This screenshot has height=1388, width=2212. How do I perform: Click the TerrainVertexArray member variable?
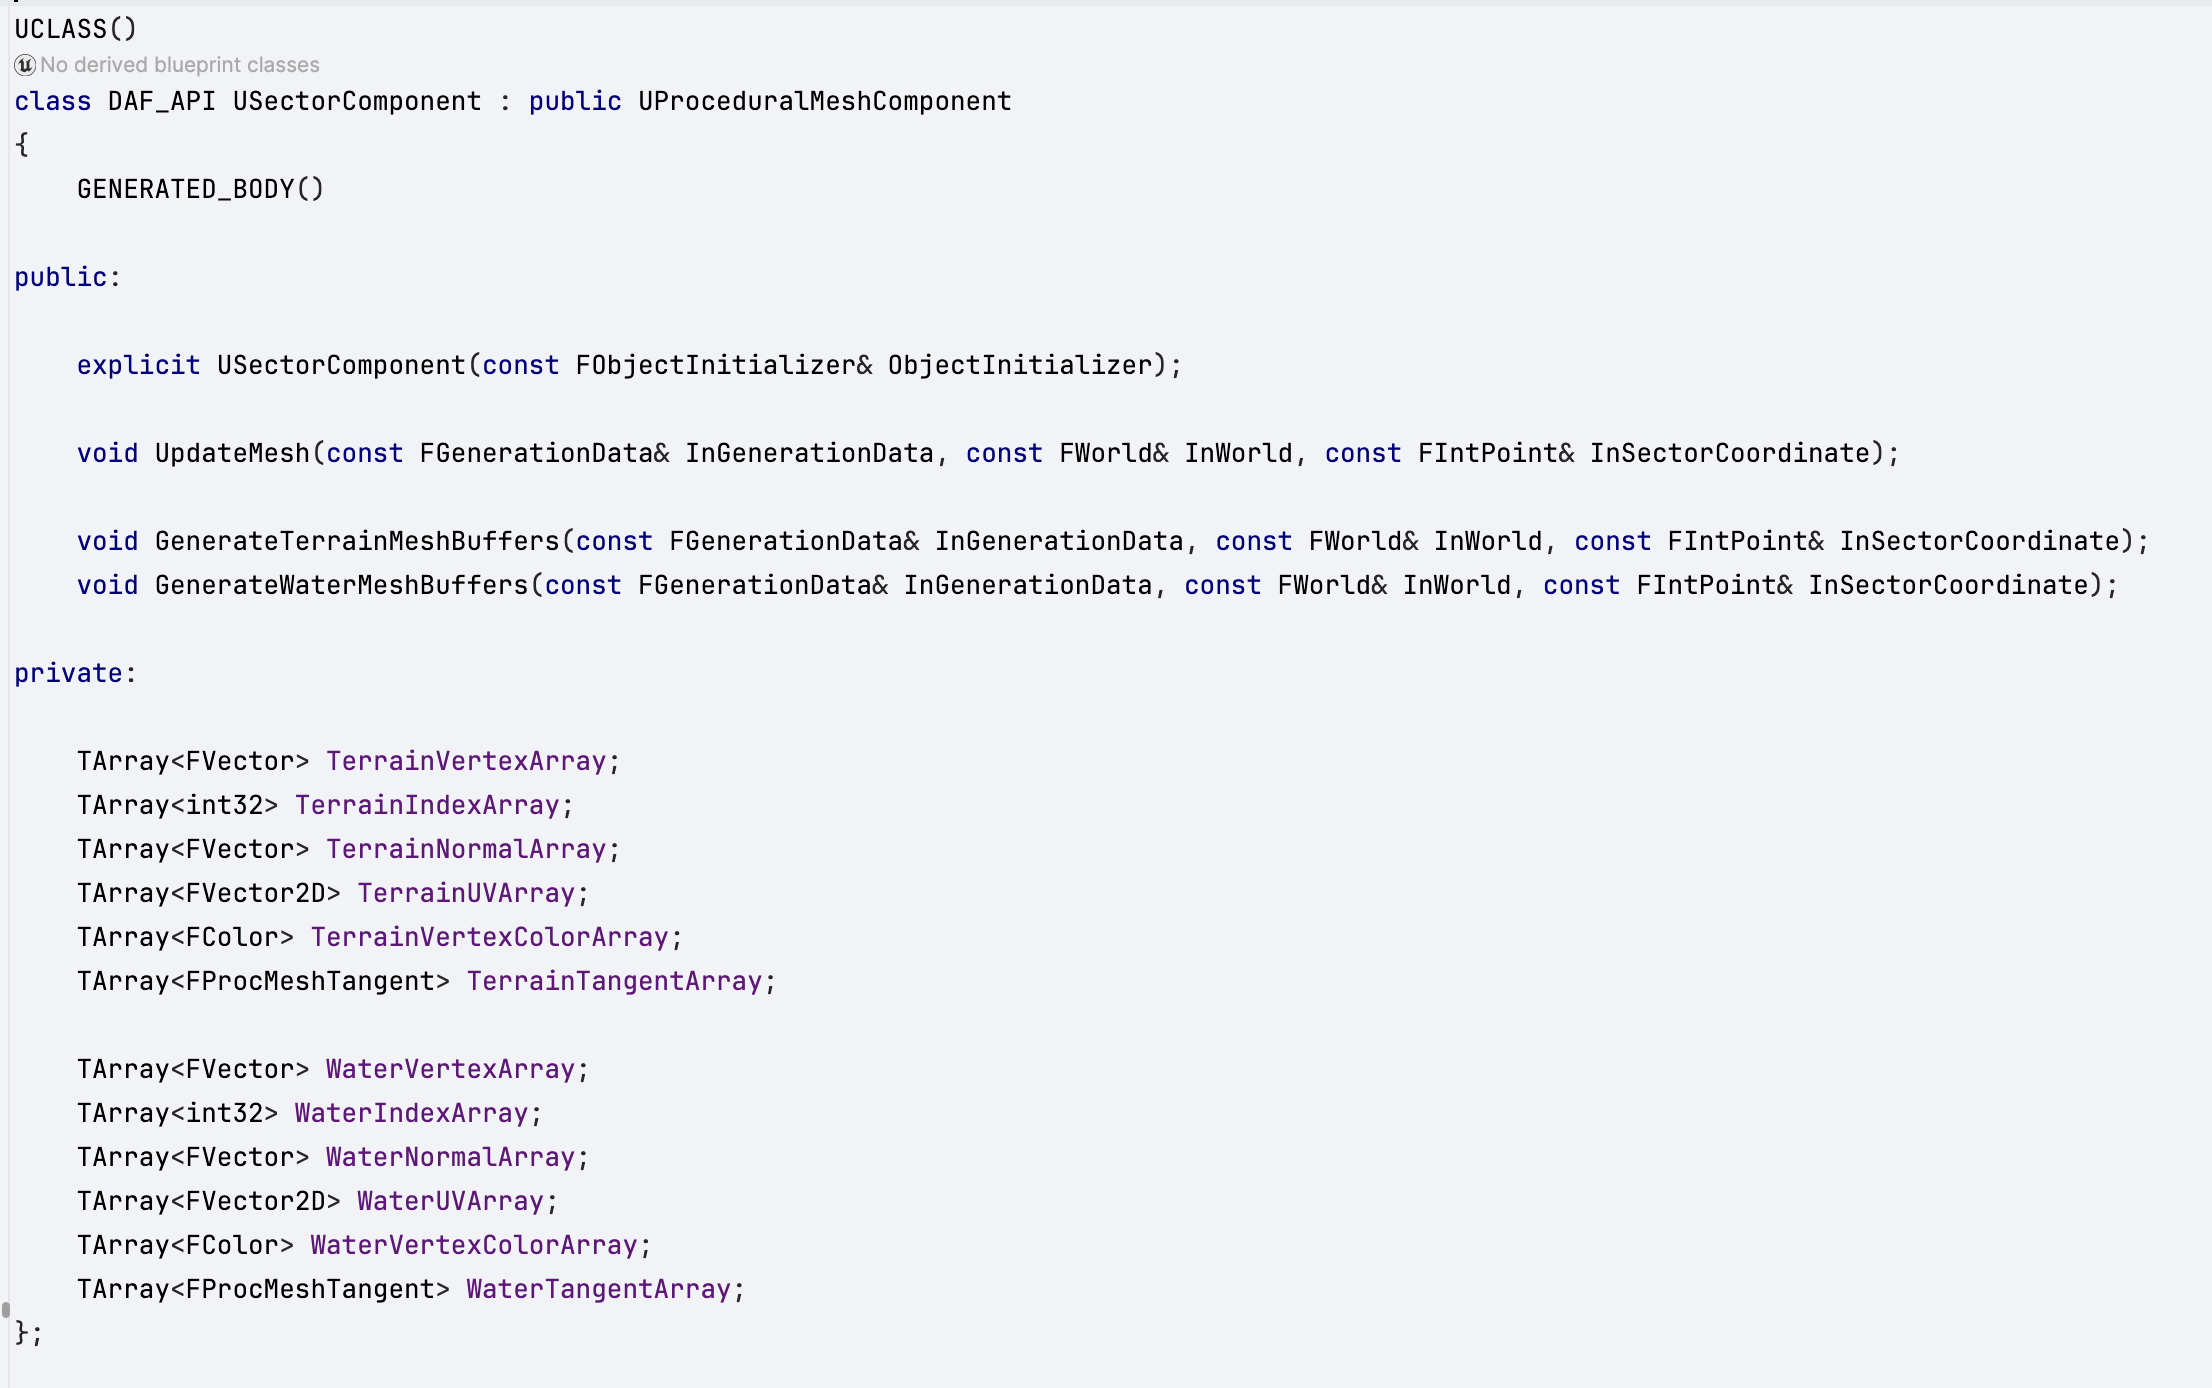pos(466,761)
